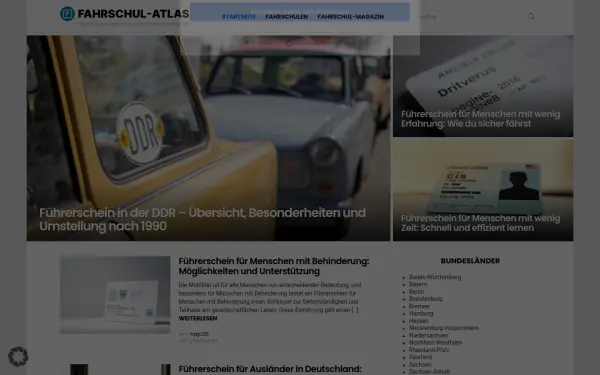The image size is (600, 375).
Task: Select Berlin in Bundesländer list
Action: click(416, 292)
